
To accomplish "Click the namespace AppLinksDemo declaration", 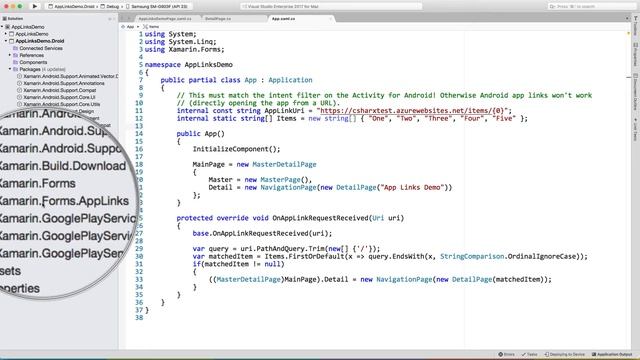I will tap(189, 64).
